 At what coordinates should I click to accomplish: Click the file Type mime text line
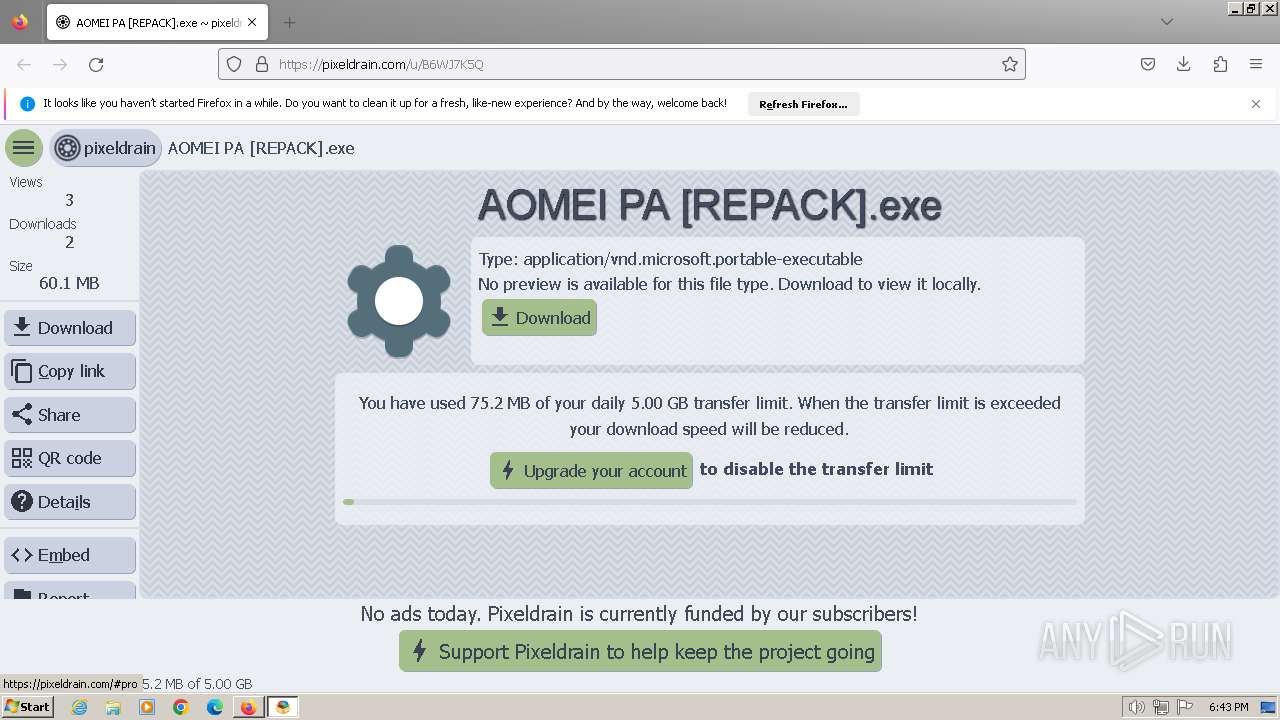(x=670, y=259)
